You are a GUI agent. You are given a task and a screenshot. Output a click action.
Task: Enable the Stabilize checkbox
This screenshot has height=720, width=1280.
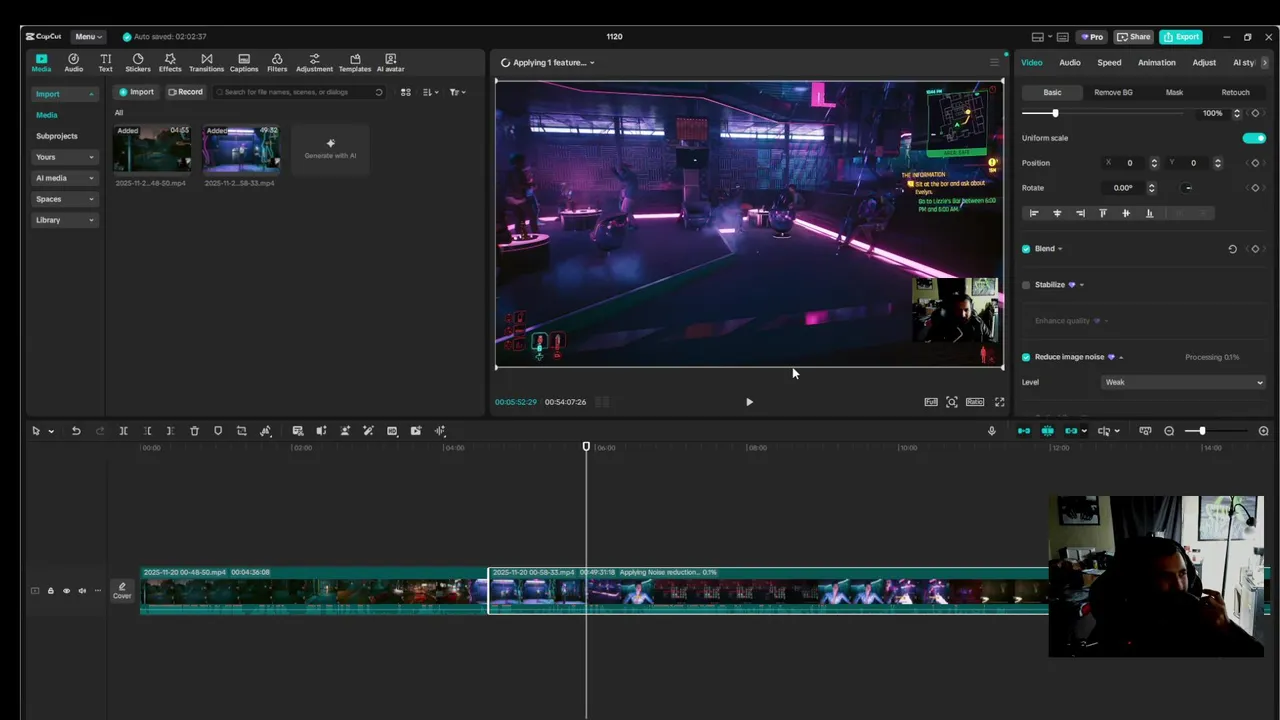(x=1026, y=285)
